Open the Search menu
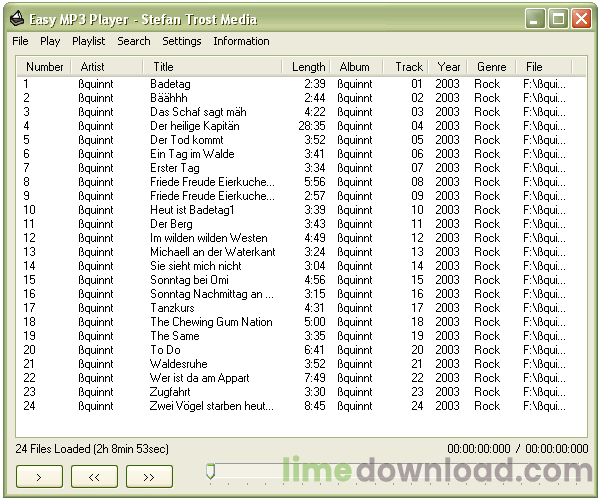This screenshot has height=501, width=600. coord(133,41)
